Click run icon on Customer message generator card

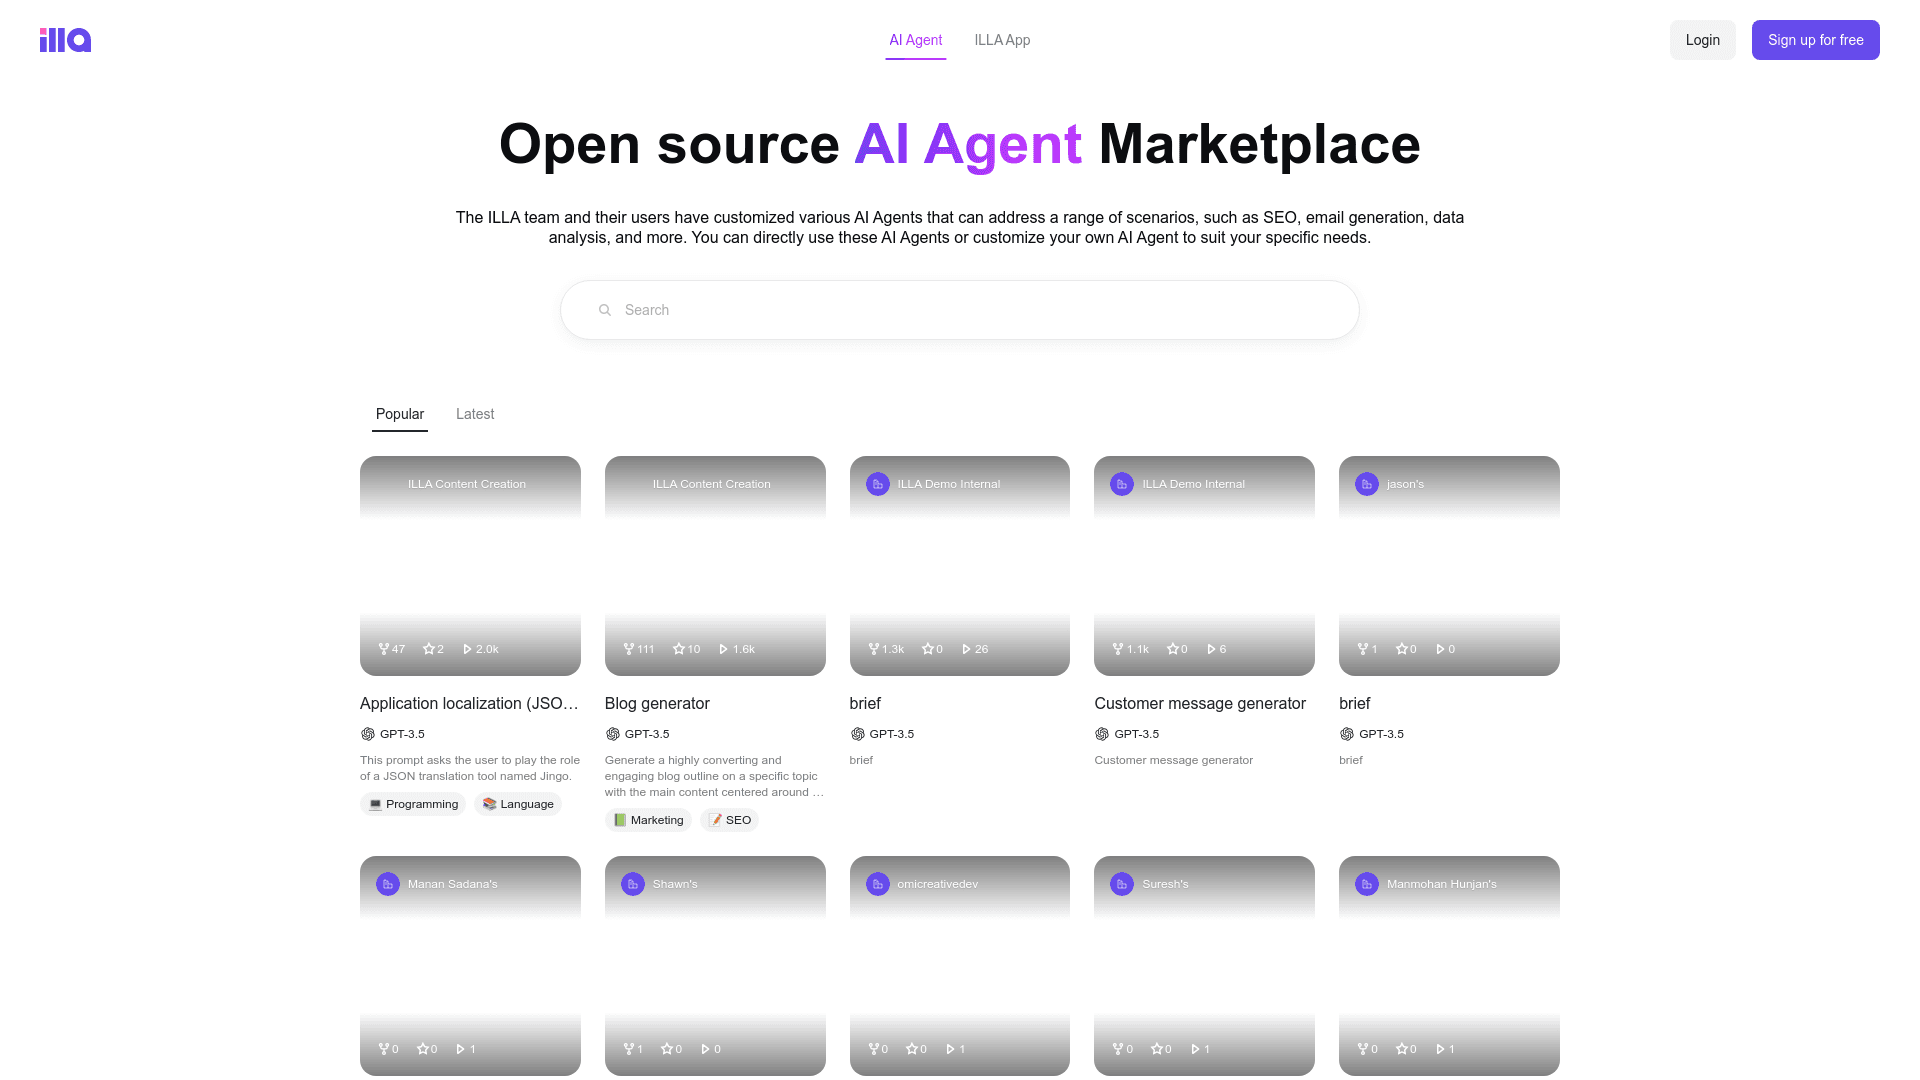pyautogui.click(x=1211, y=649)
